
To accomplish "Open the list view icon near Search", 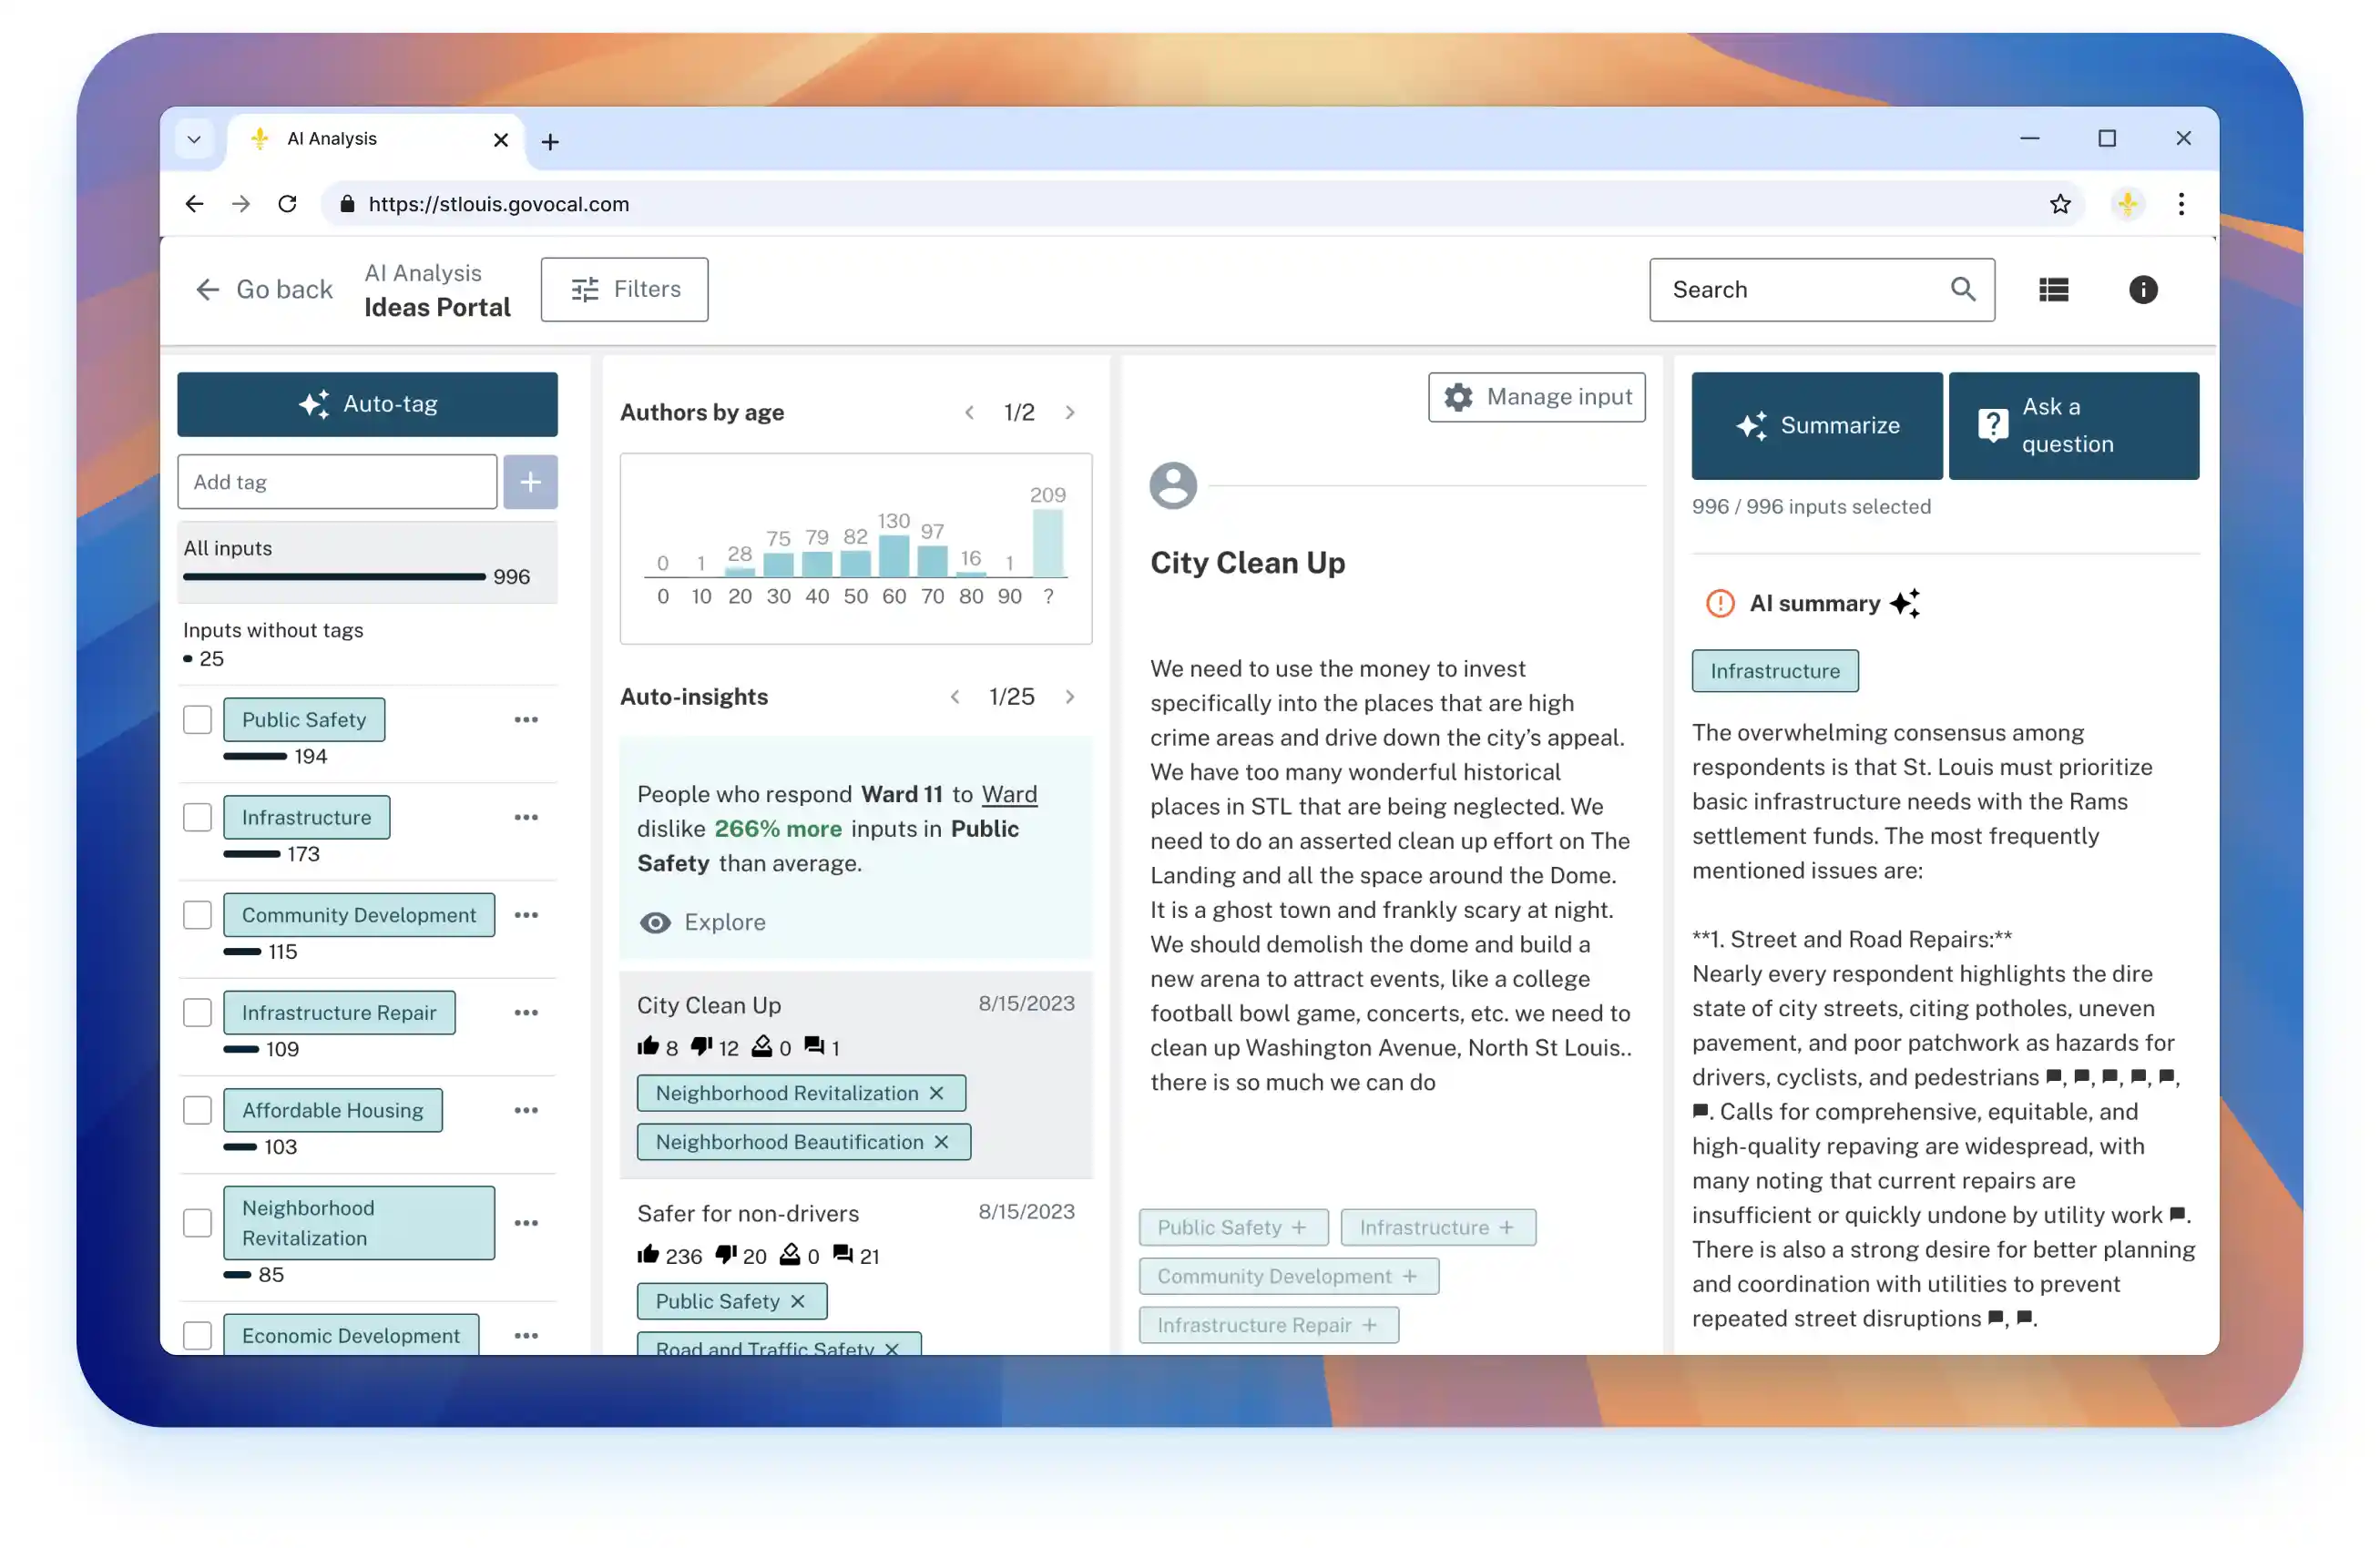I will tap(2053, 290).
